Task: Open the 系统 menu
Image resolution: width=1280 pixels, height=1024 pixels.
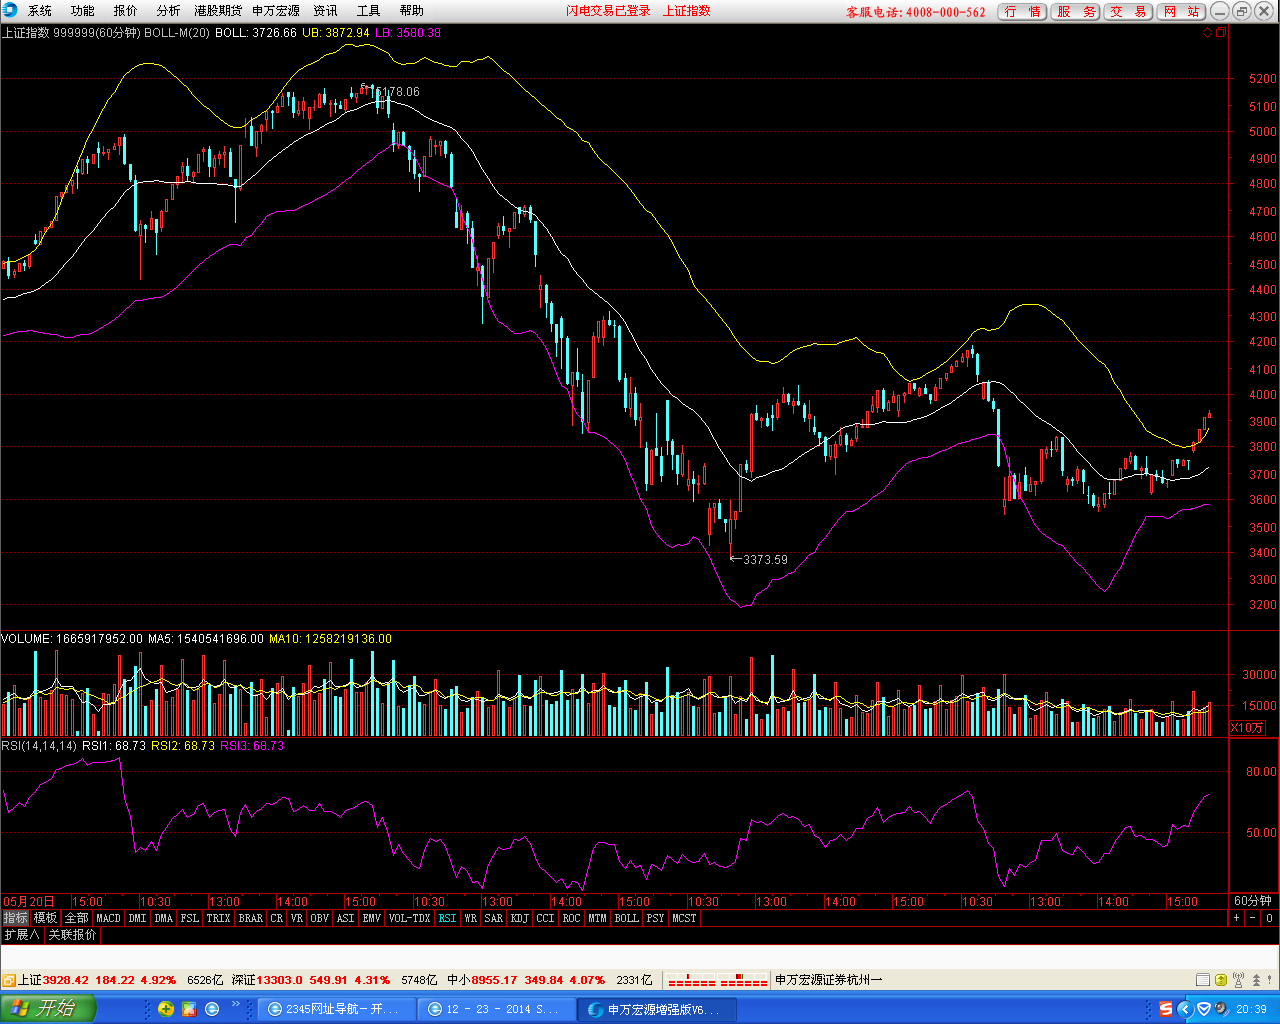Action: [40, 11]
